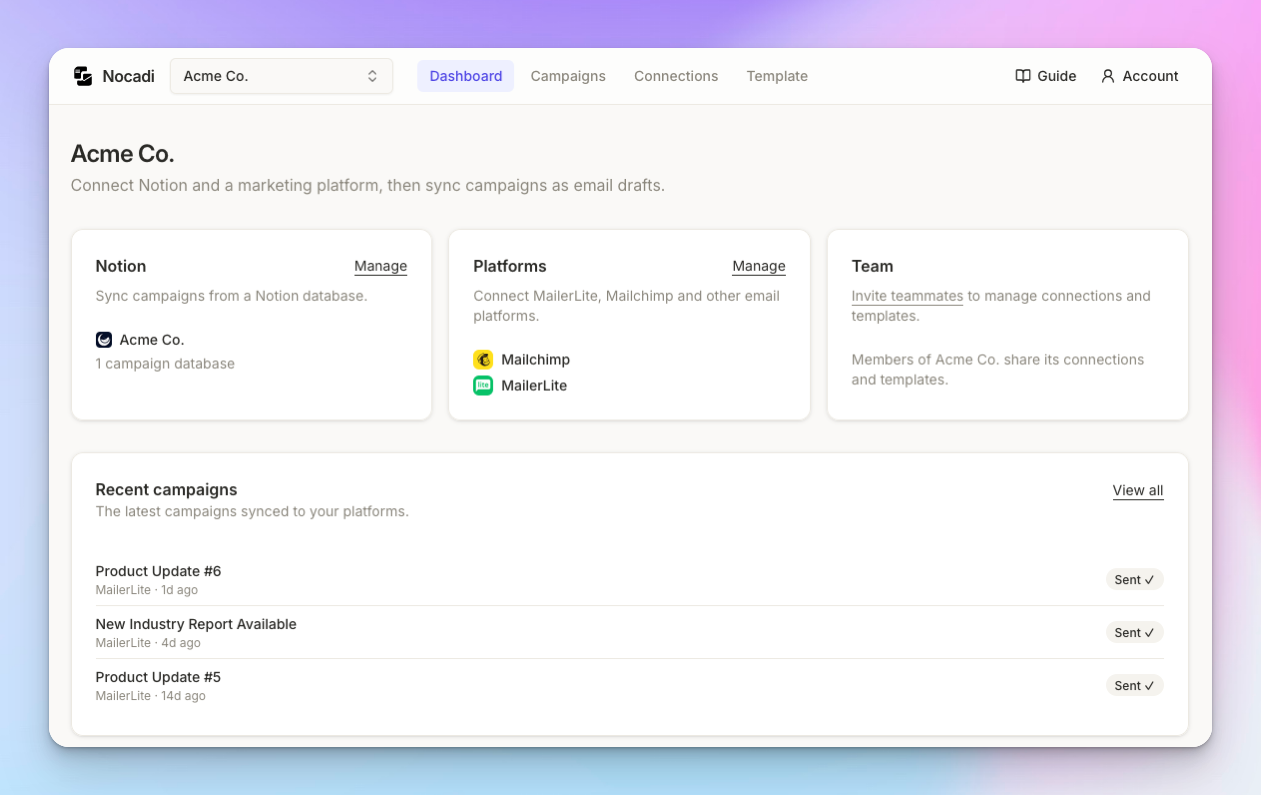Switch to the Dashboard tab
The image size is (1261, 795).
point(466,76)
